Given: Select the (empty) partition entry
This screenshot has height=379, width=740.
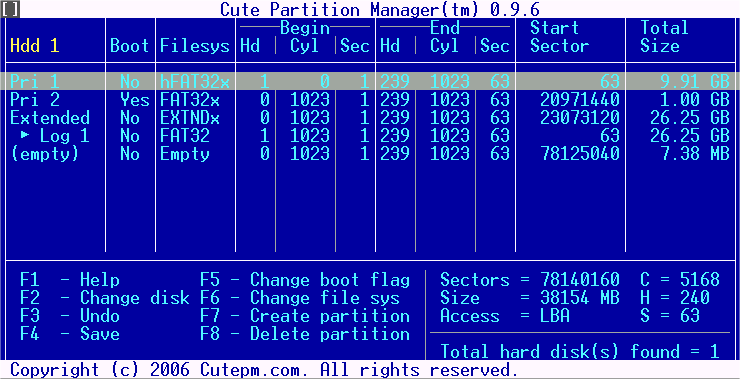Looking at the screenshot, I should (x=370, y=154).
